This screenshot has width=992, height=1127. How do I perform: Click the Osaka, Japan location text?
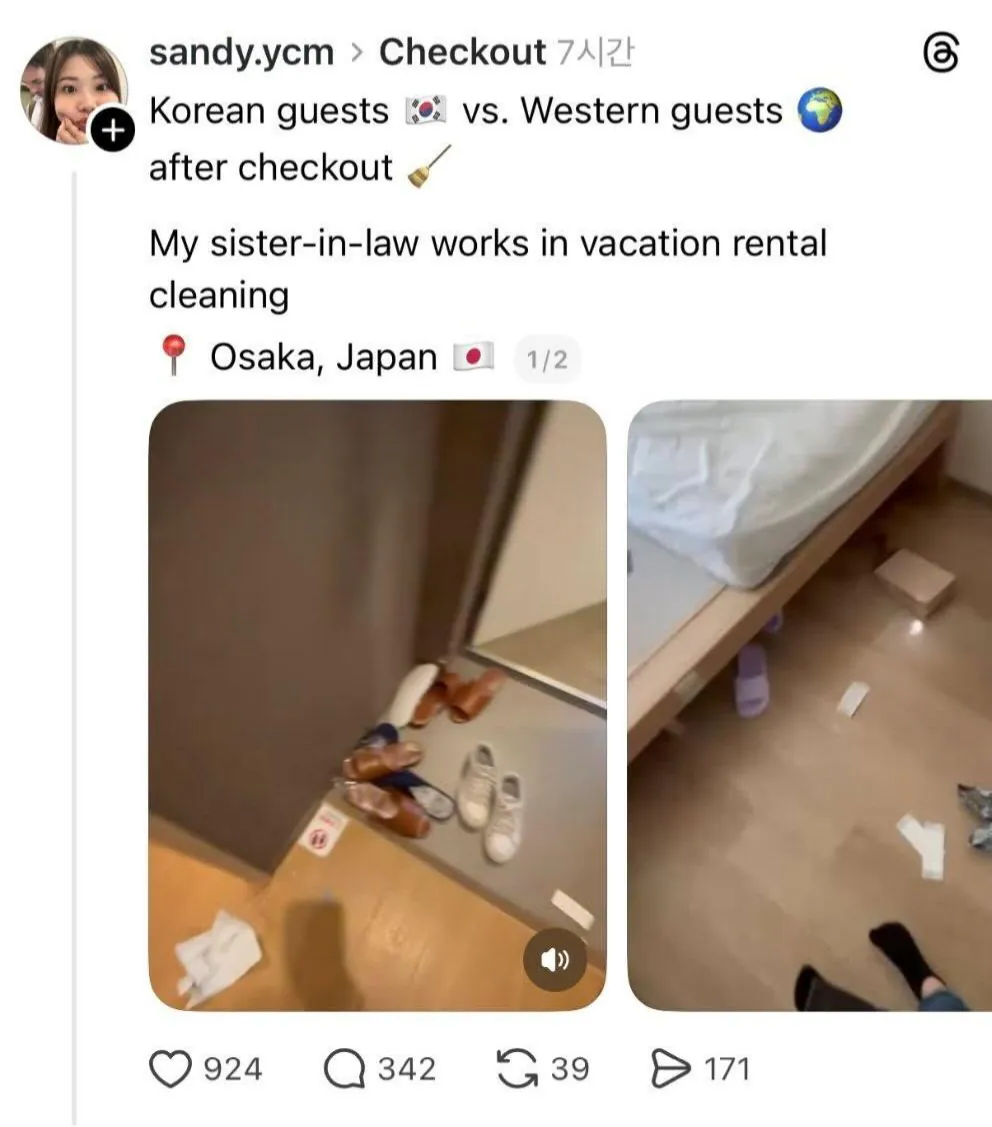[323, 357]
